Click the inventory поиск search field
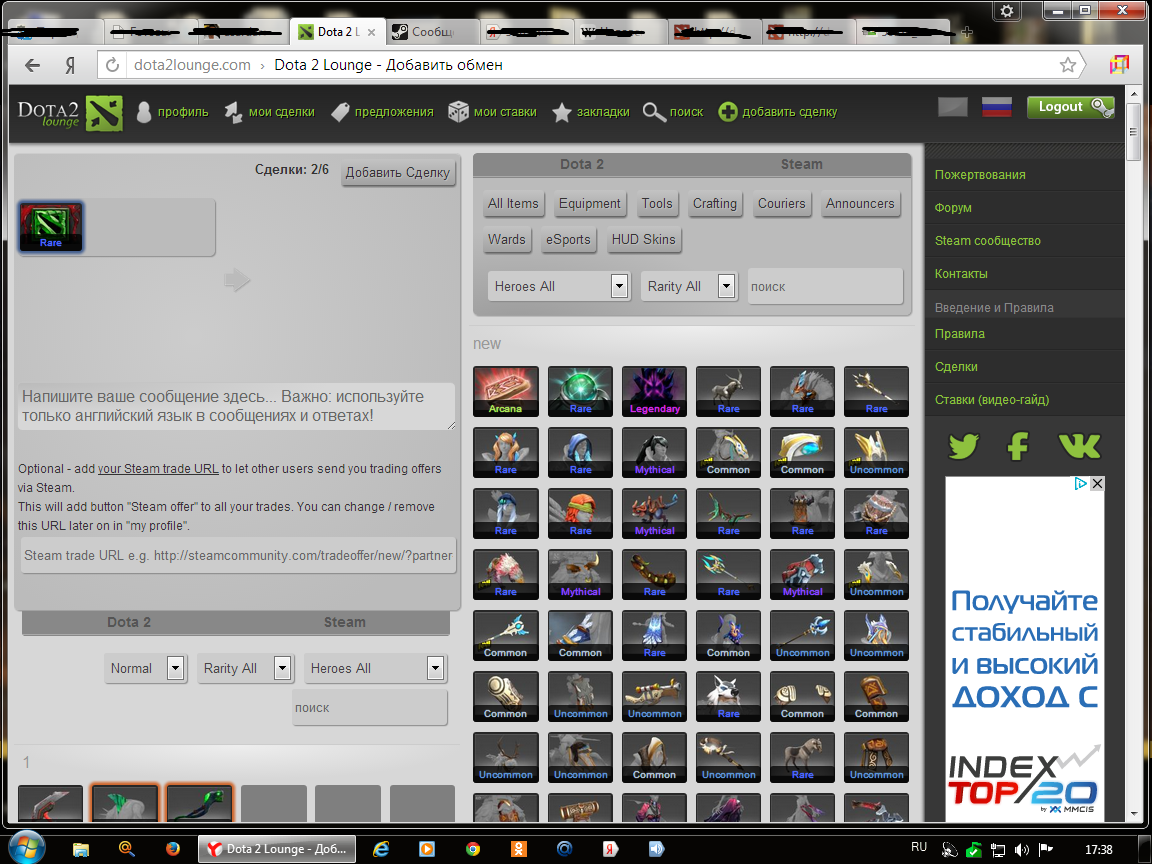1152x864 pixels. coord(370,708)
